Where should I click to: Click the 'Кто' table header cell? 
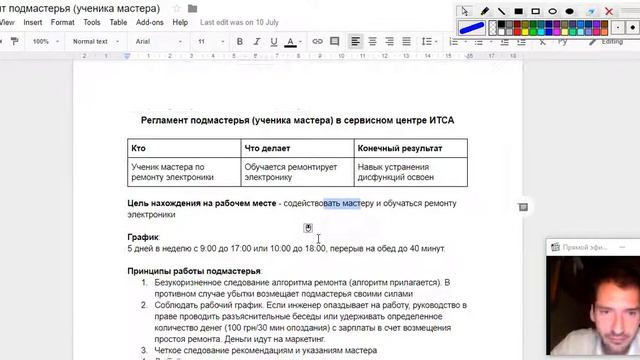pos(184,148)
